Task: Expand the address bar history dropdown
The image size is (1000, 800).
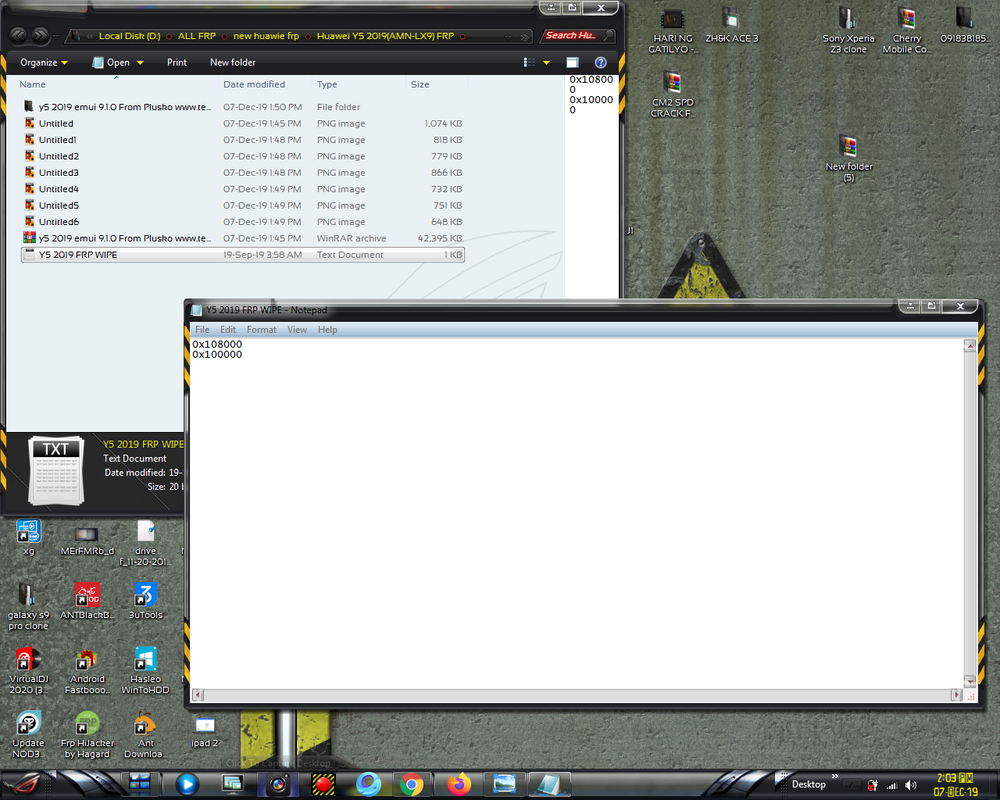Action: tap(508, 36)
